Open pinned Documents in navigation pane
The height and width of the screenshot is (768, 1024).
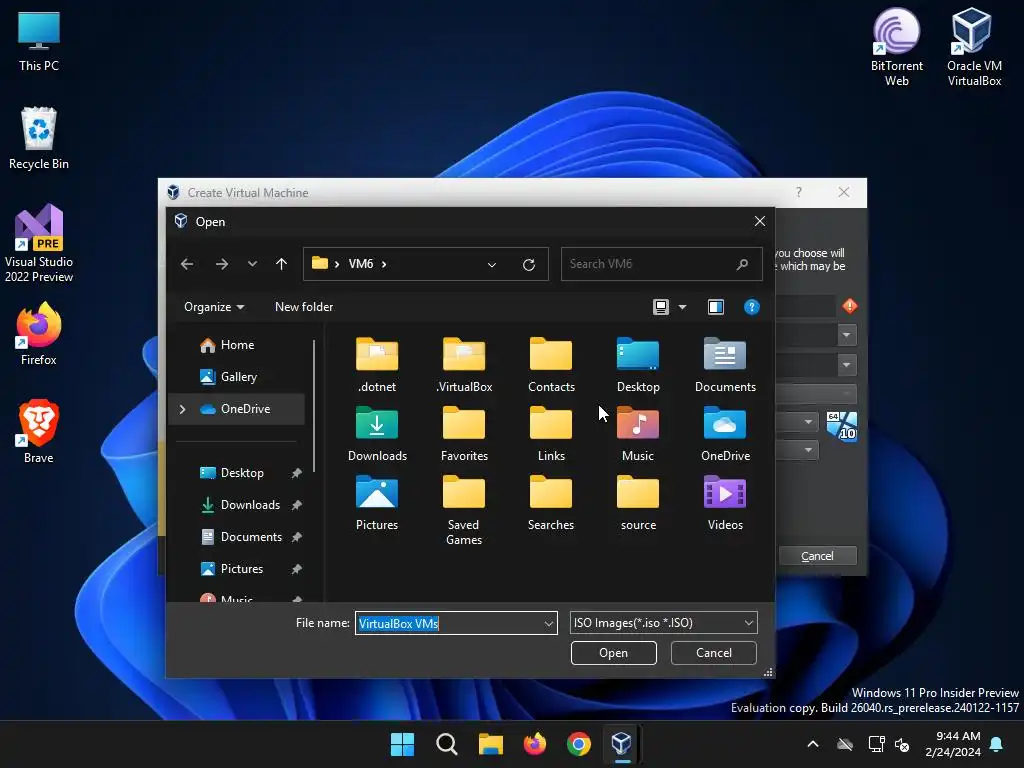pos(242,537)
